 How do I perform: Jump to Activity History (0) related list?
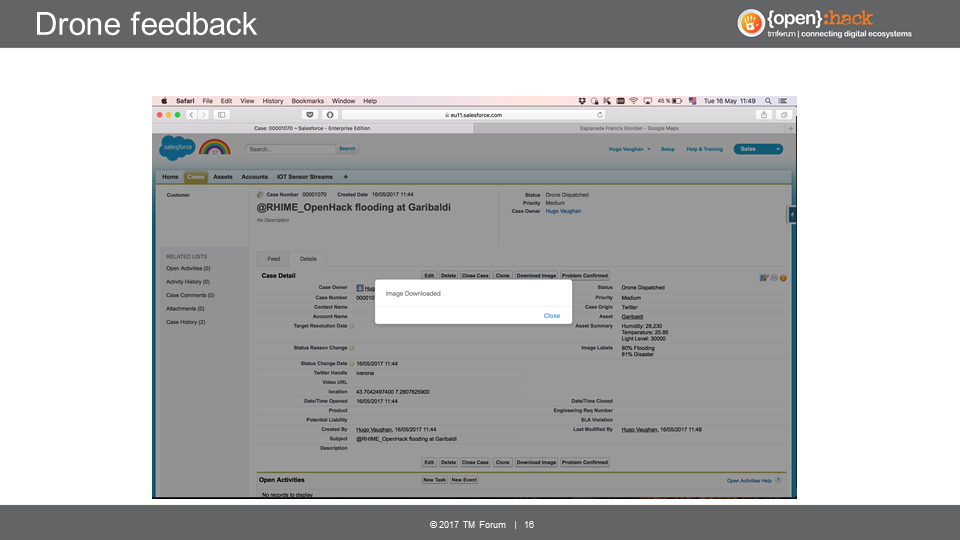[187, 282]
